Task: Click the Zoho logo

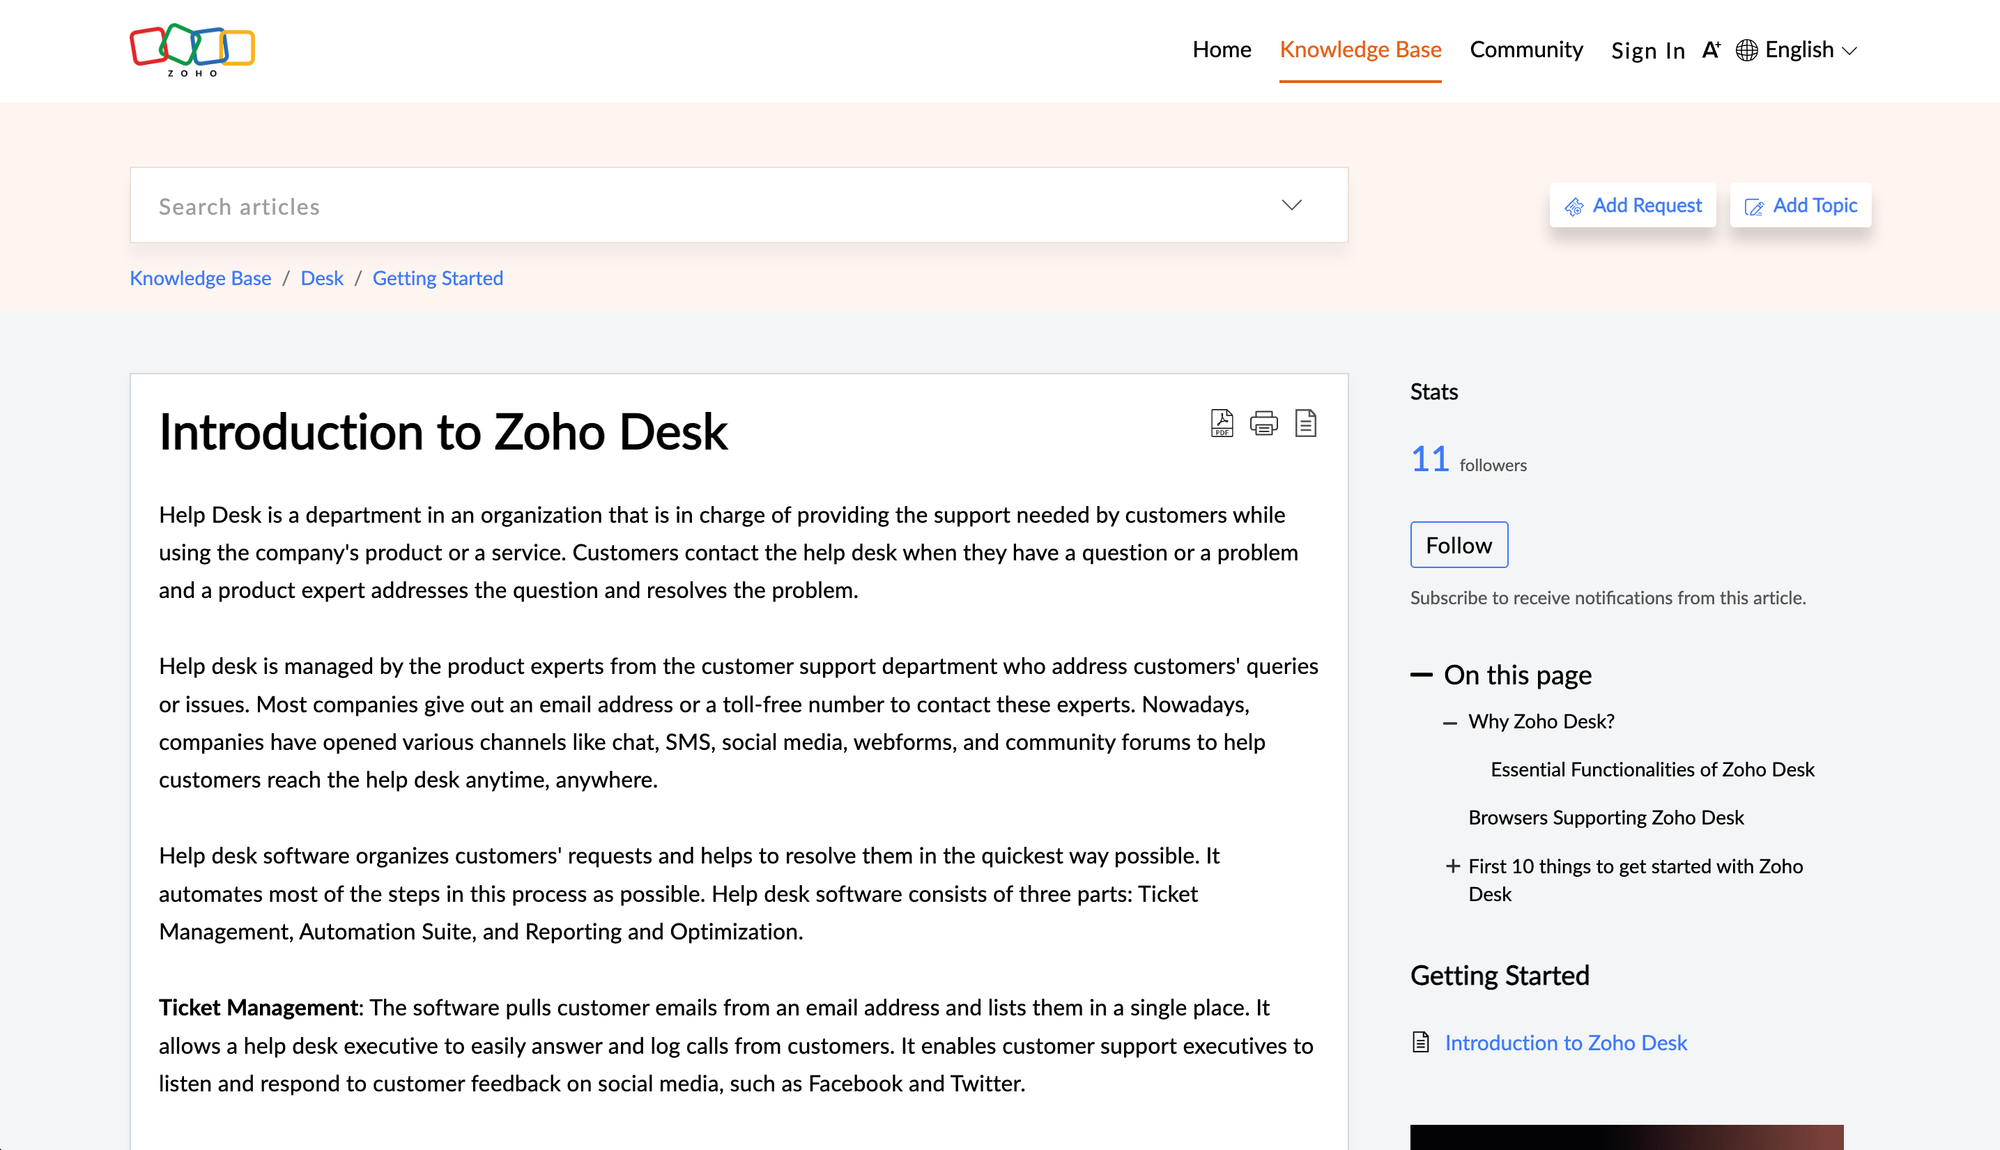Action: pos(192,49)
